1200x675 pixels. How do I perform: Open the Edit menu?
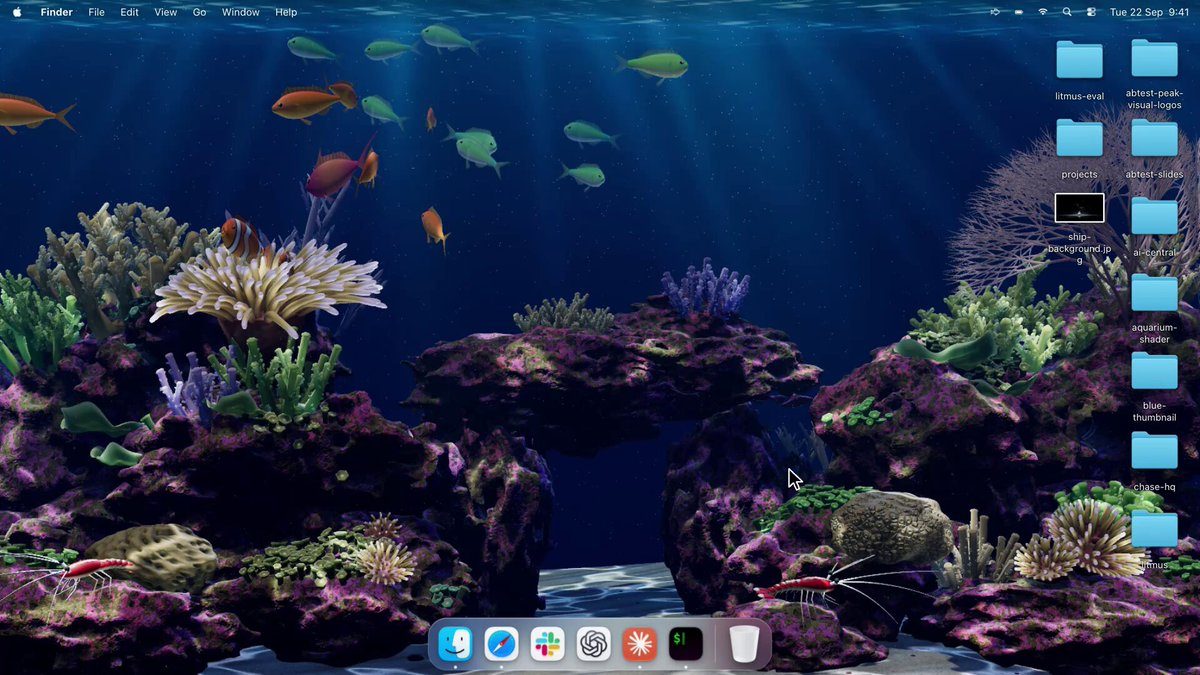(130, 12)
